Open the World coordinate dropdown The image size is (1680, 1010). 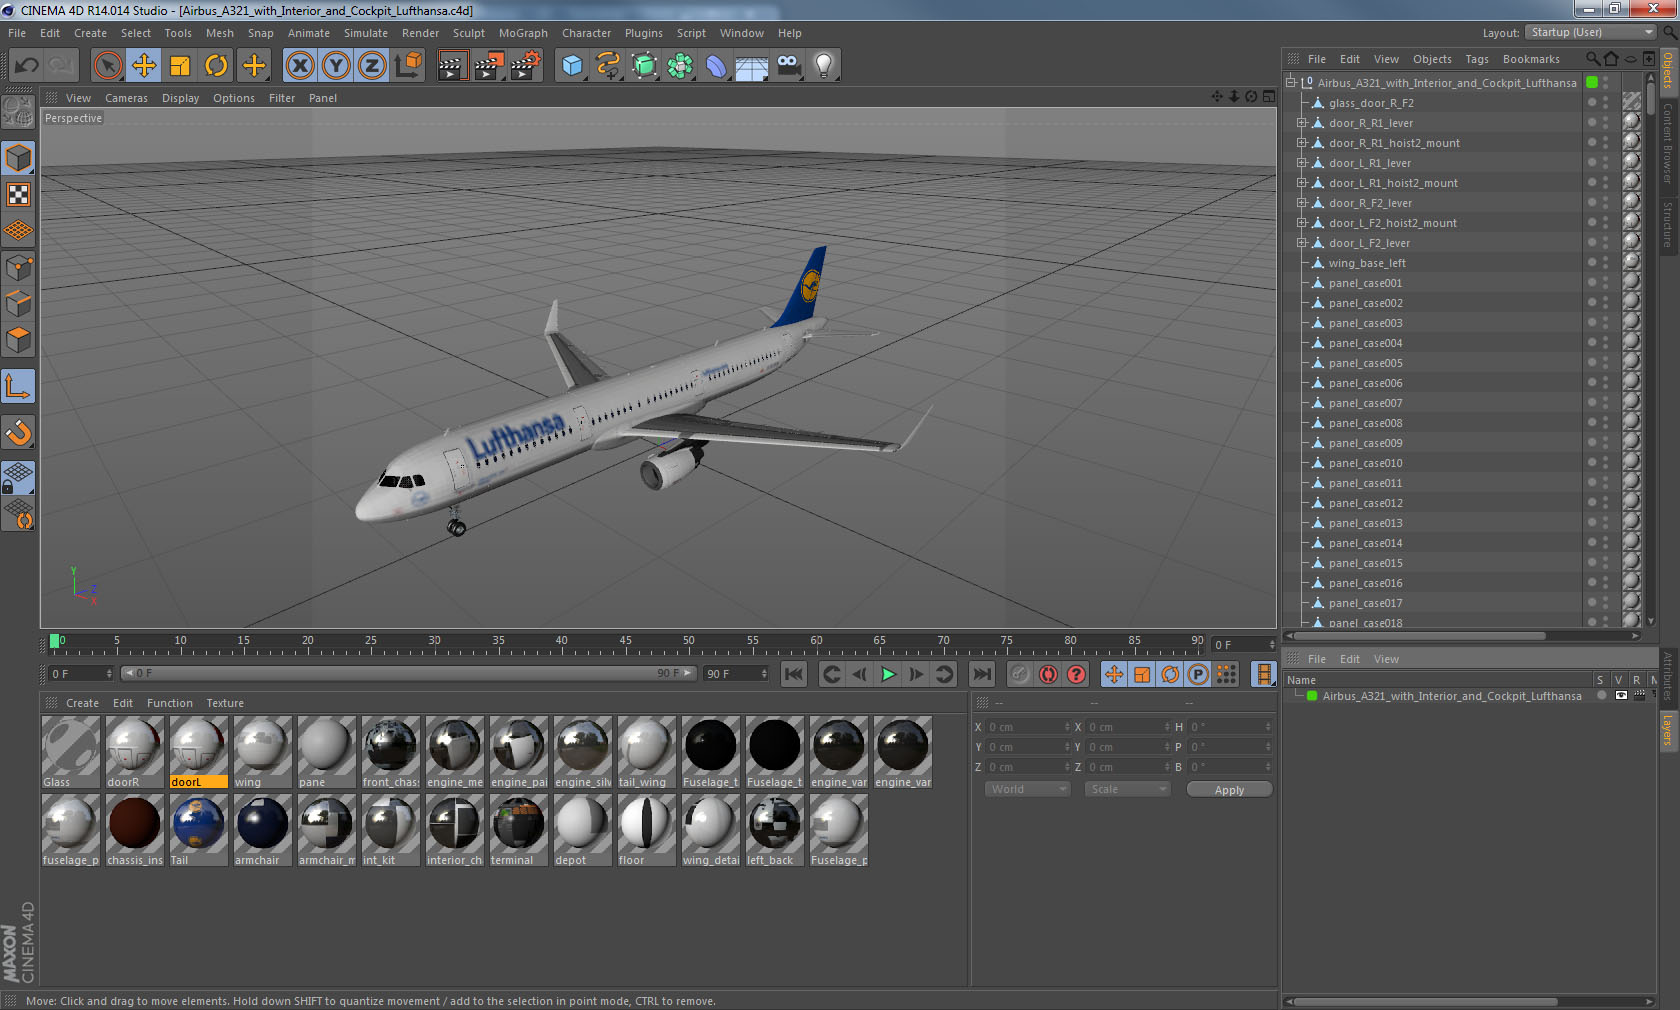(x=1027, y=789)
